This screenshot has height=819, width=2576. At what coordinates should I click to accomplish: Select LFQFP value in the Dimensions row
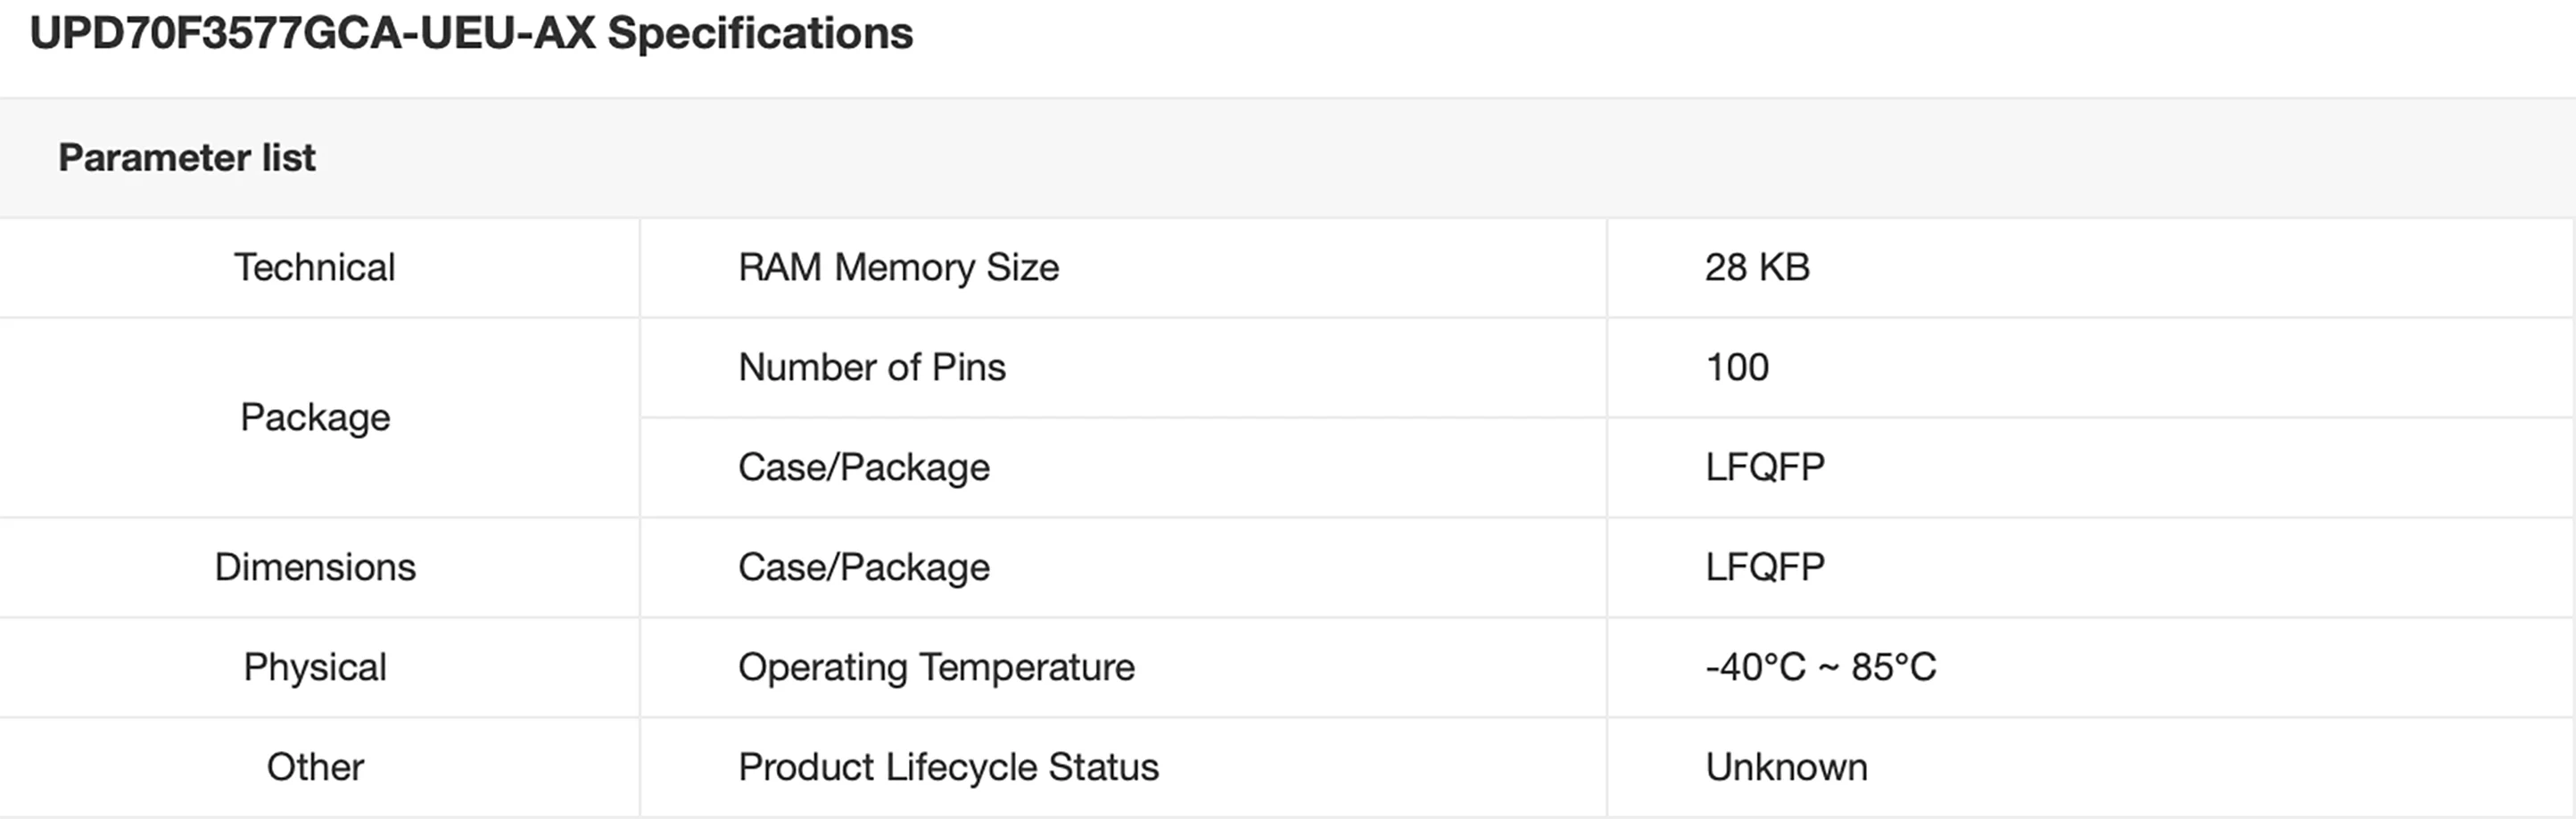[1765, 568]
